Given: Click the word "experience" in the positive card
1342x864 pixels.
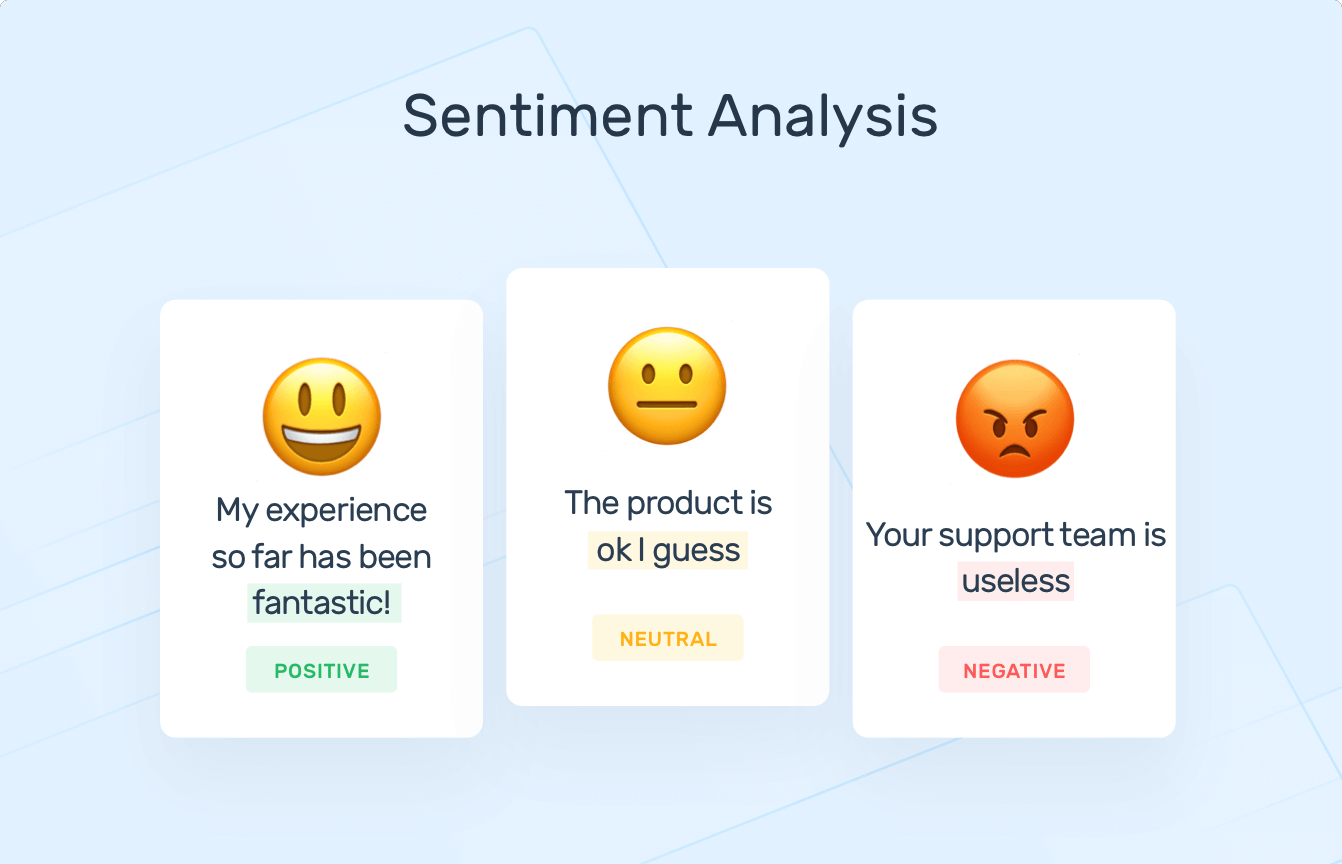Looking at the screenshot, I should point(347,511).
